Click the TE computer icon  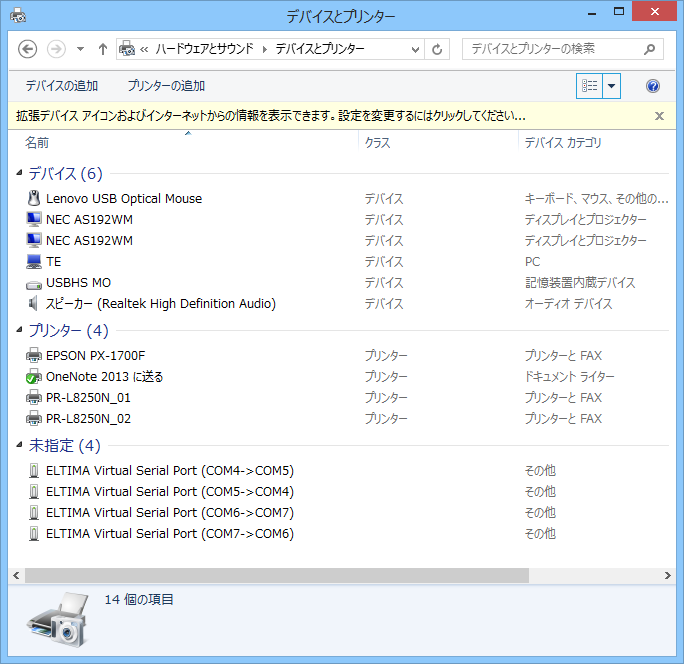point(34,261)
